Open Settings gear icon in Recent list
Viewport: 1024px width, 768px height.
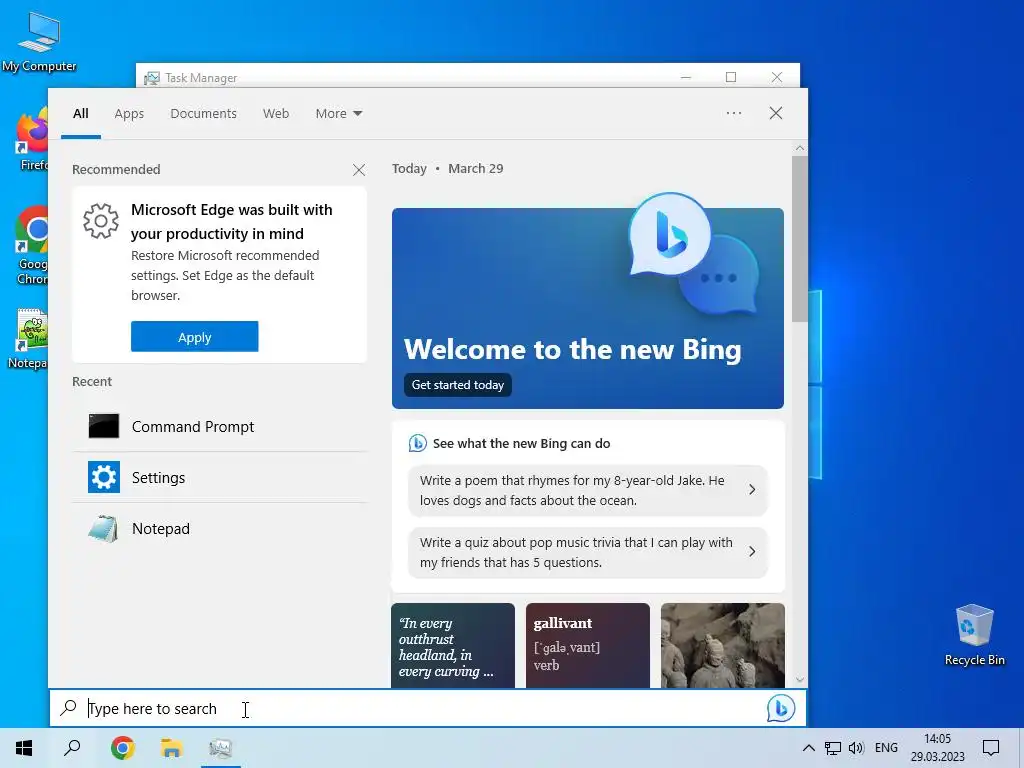[x=104, y=477]
